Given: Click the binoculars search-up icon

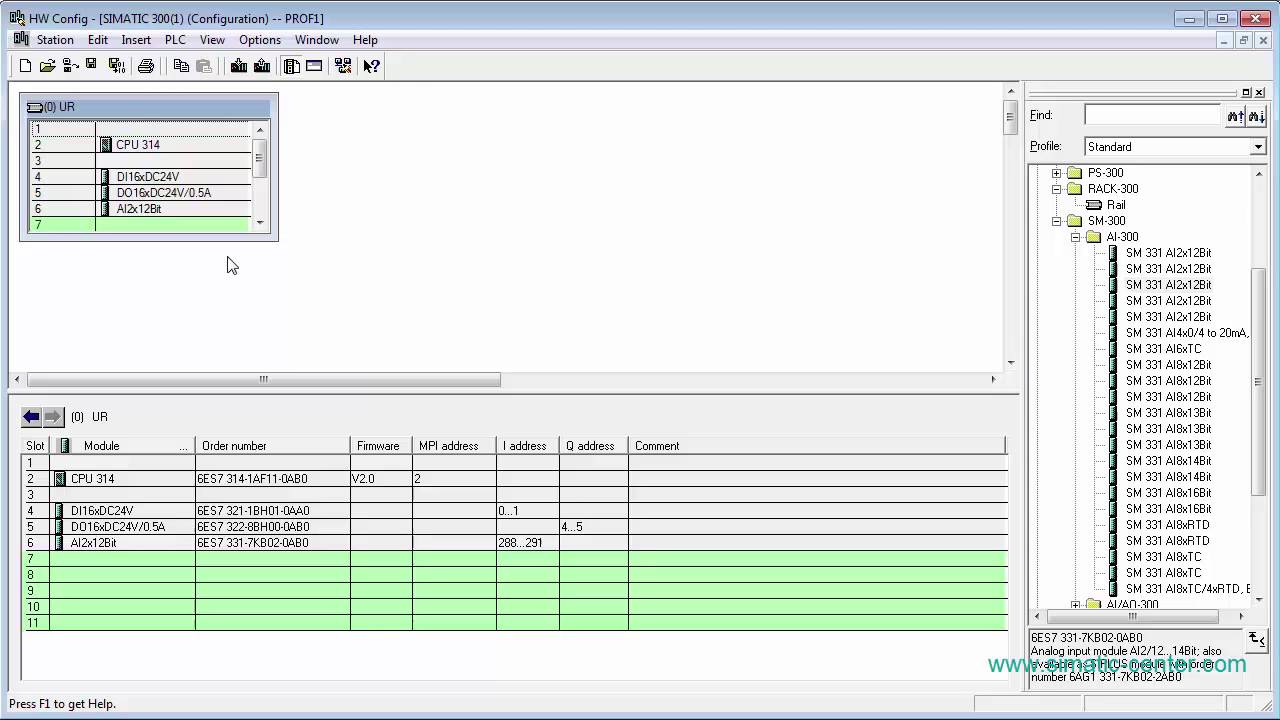Looking at the screenshot, I should pos(1235,116).
